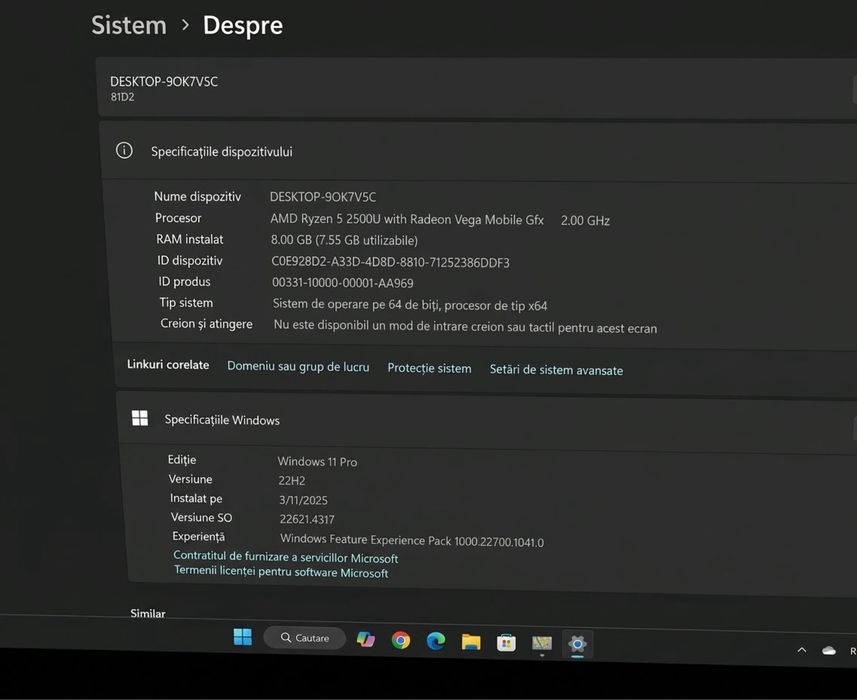
Task: Open Protecție sistem link
Action: (429, 368)
